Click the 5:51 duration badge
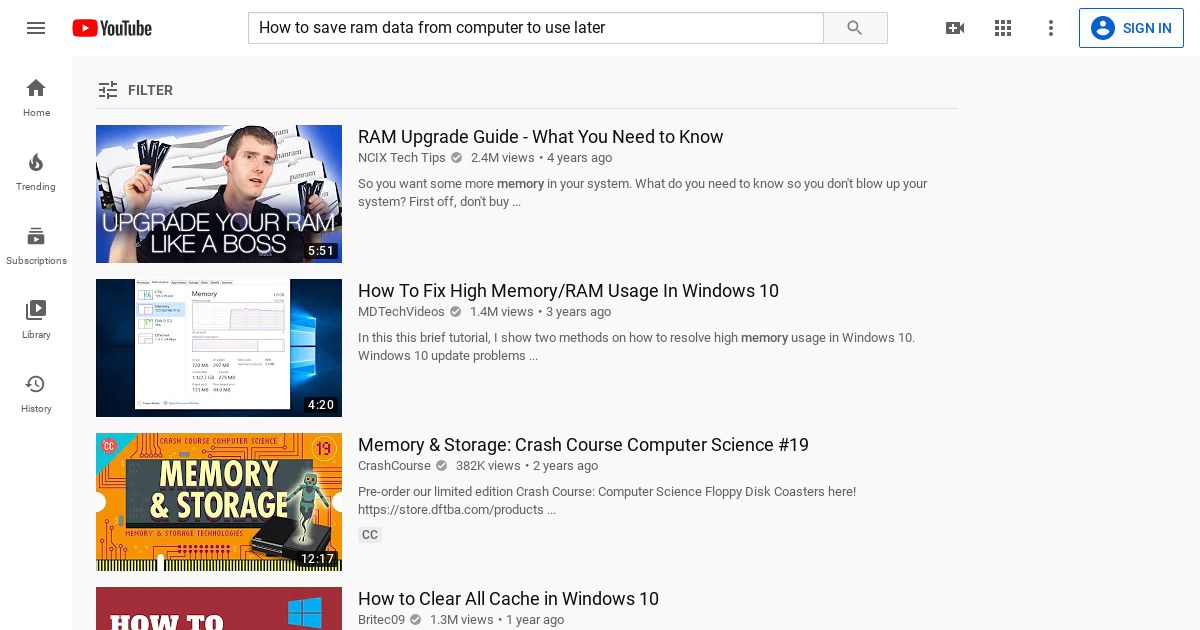This screenshot has width=1200, height=630. [321, 251]
